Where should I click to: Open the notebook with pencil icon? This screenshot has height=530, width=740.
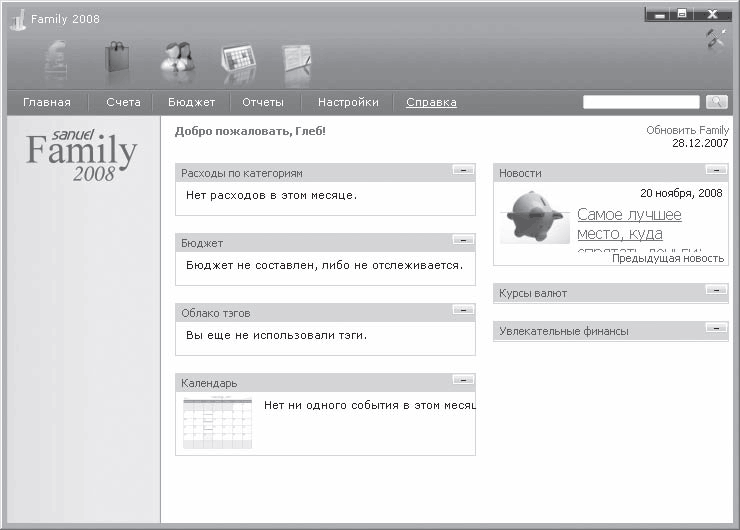point(296,62)
